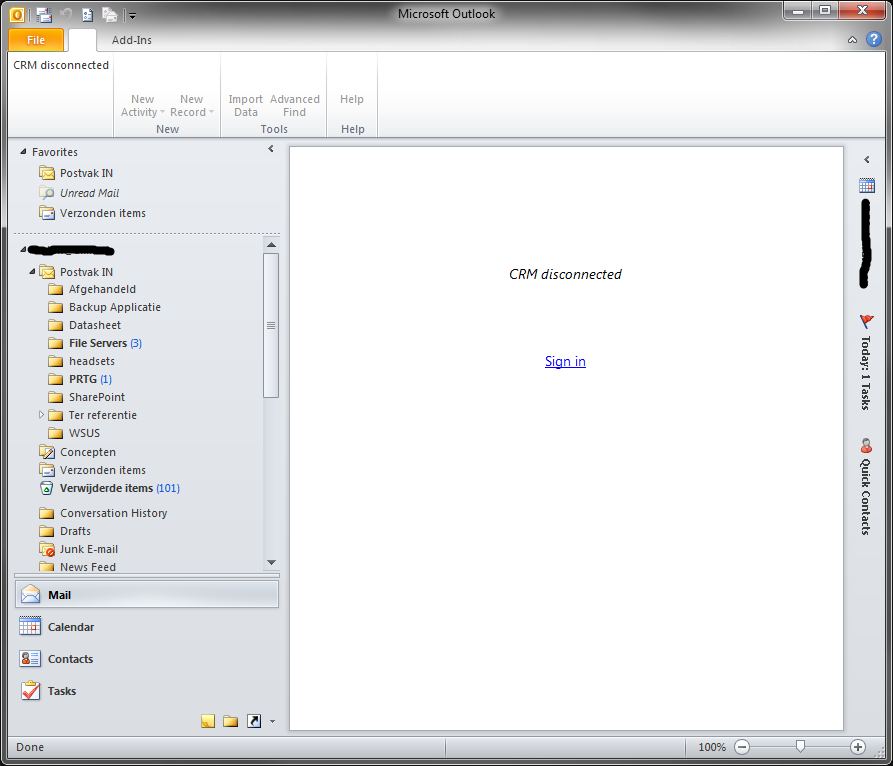Open the New Activity dropdown

142,106
